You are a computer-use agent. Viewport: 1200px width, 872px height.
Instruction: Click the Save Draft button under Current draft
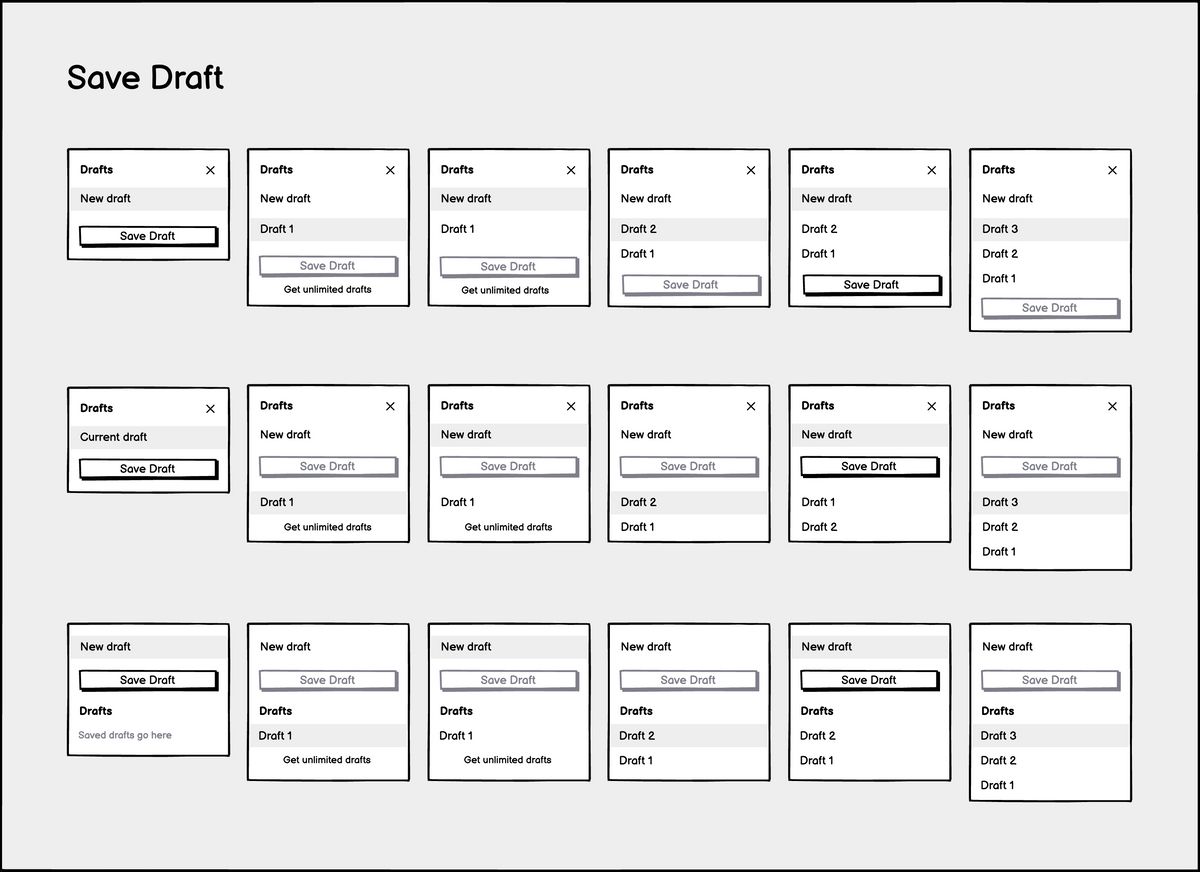click(148, 468)
